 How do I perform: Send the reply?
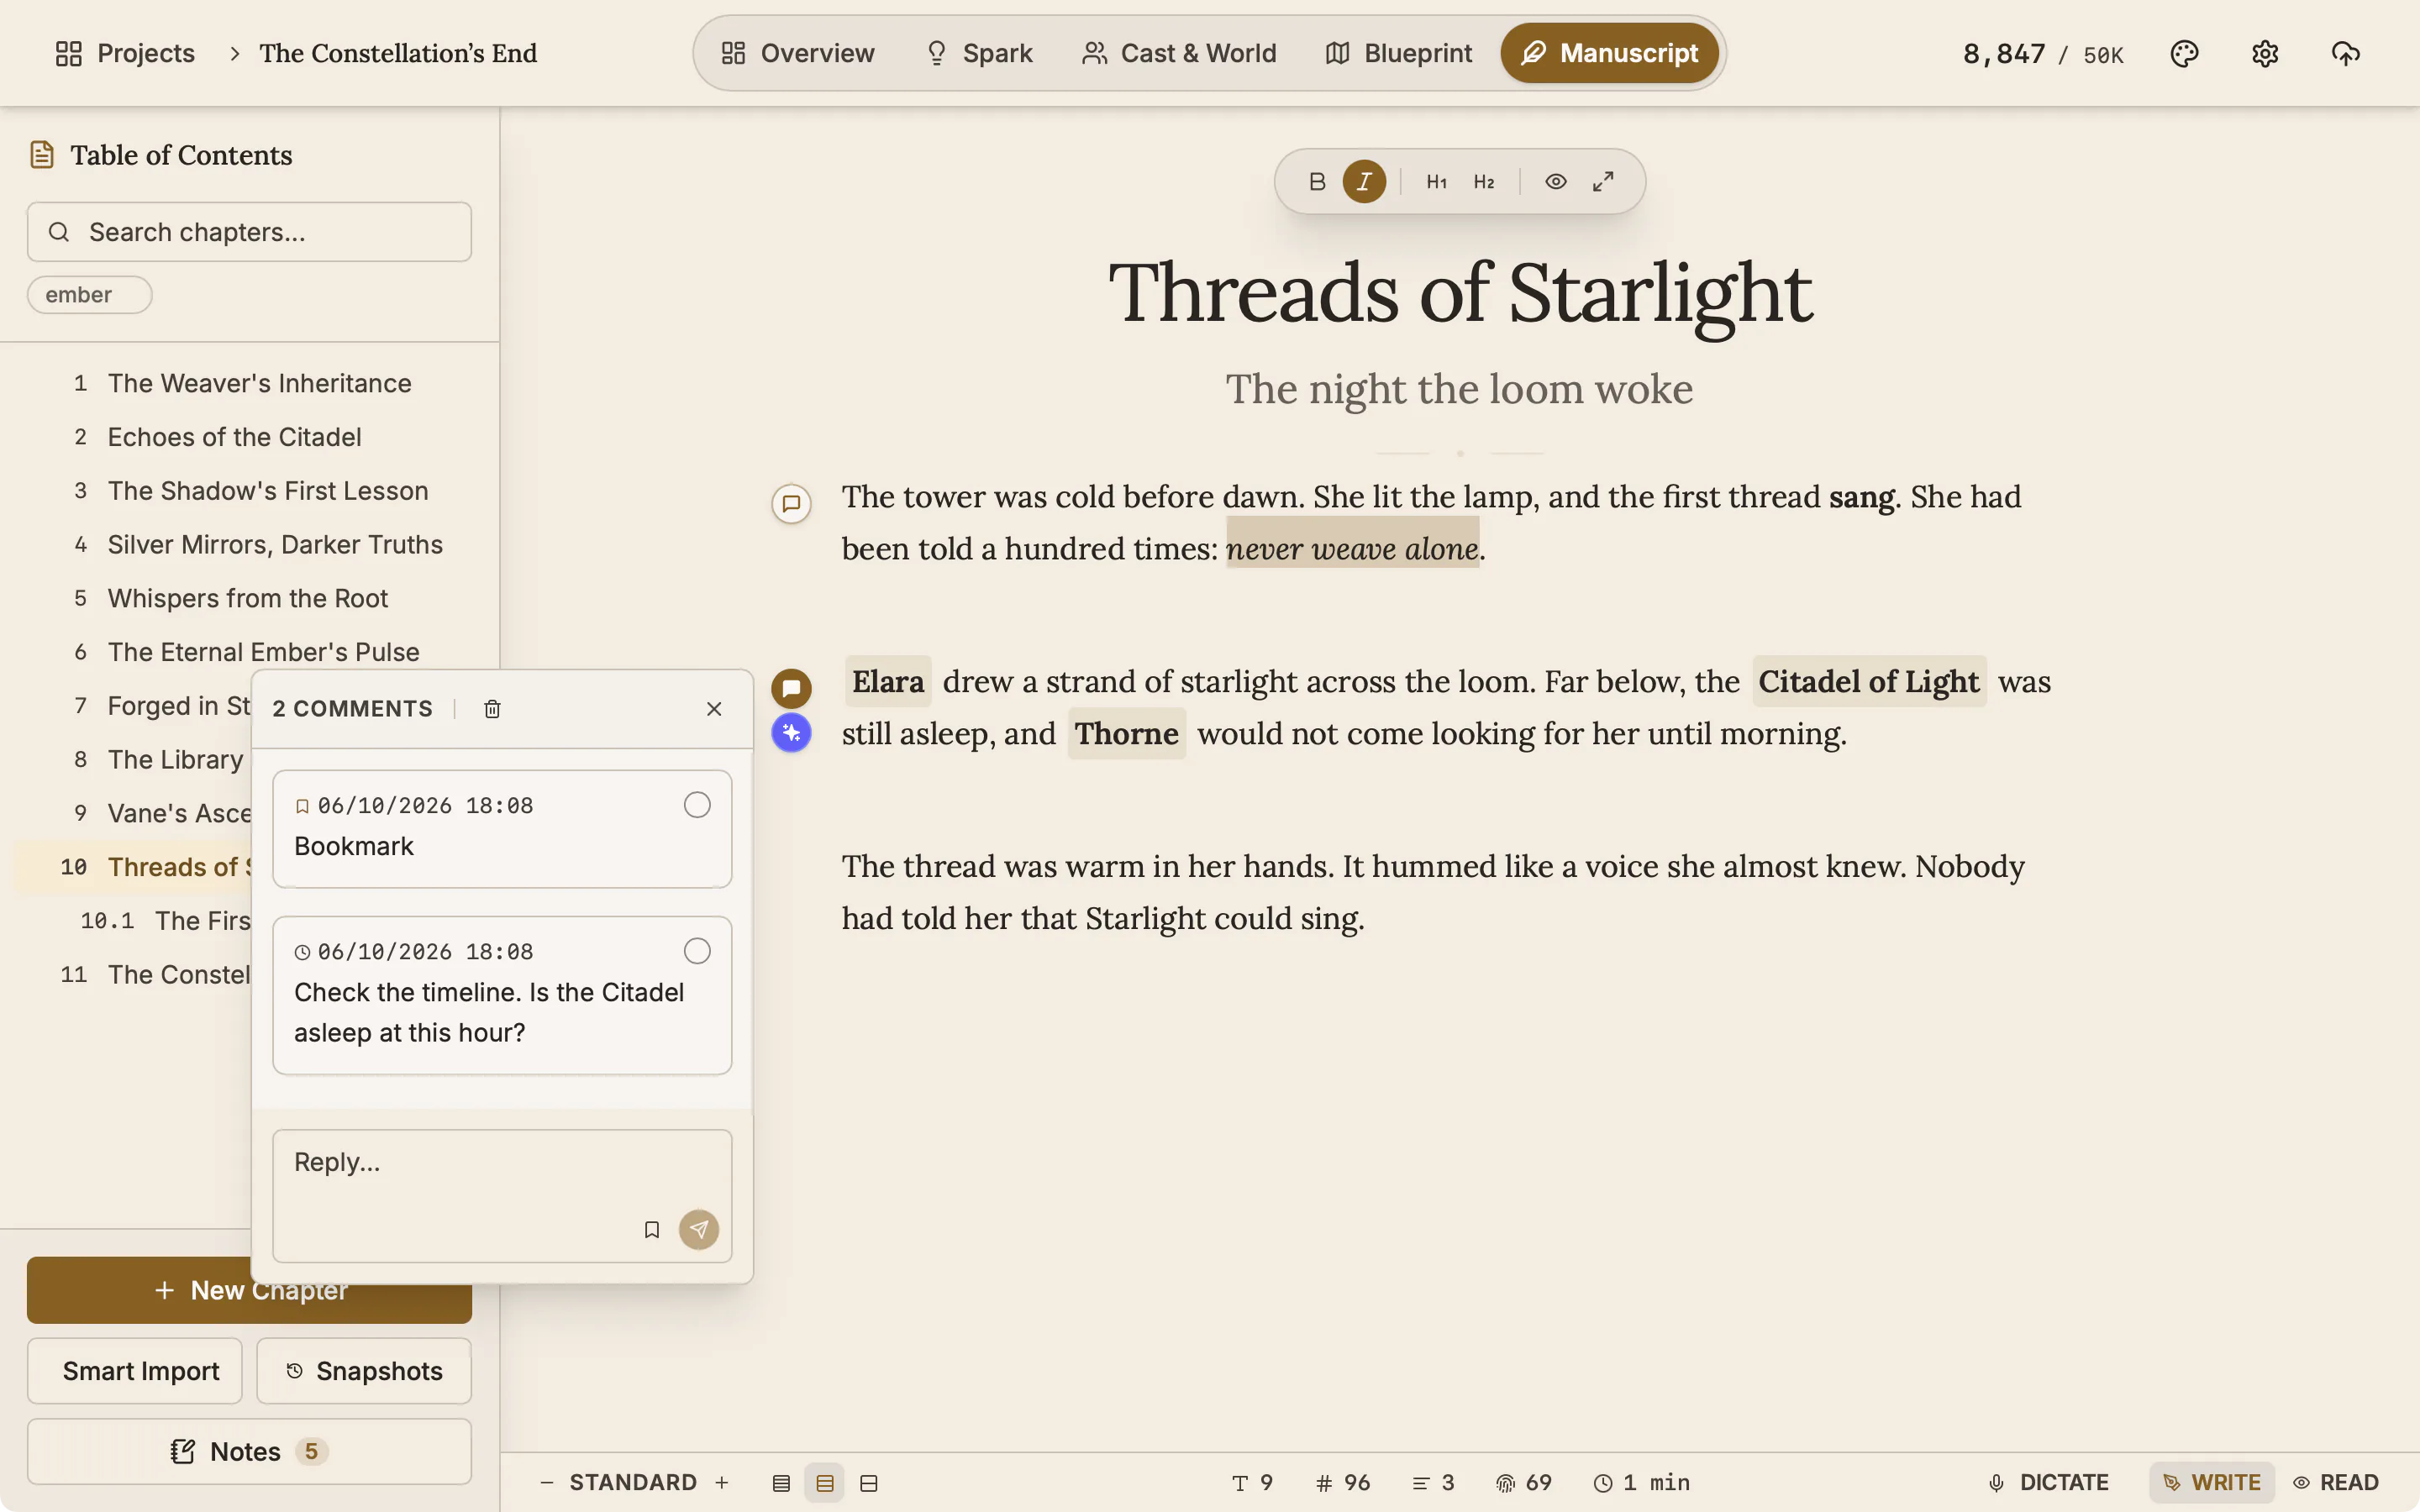click(x=699, y=1230)
